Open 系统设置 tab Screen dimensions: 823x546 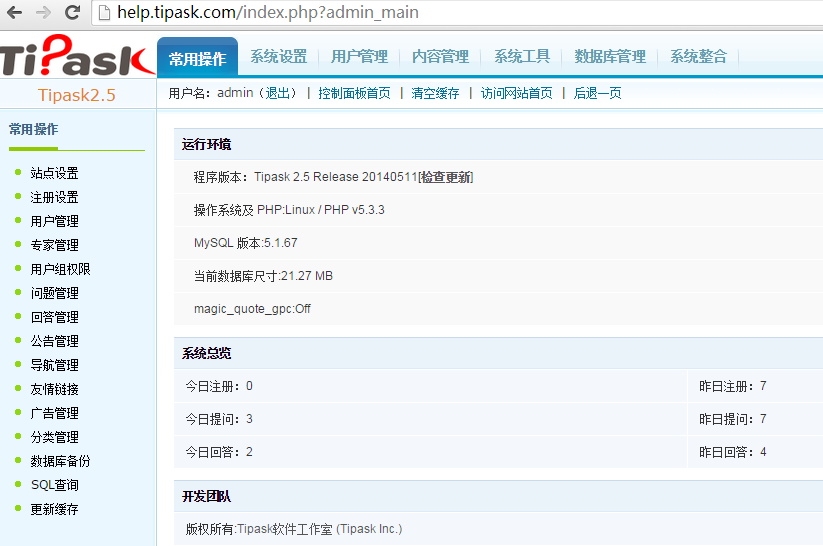279,56
